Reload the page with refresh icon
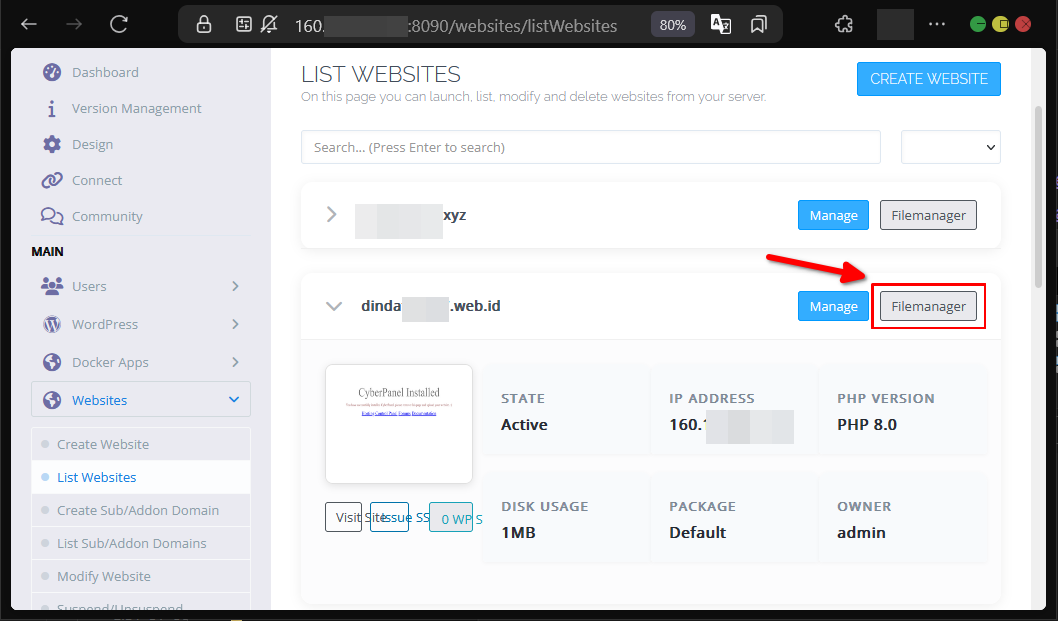Image resolution: width=1058 pixels, height=621 pixels. pos(119,24)
